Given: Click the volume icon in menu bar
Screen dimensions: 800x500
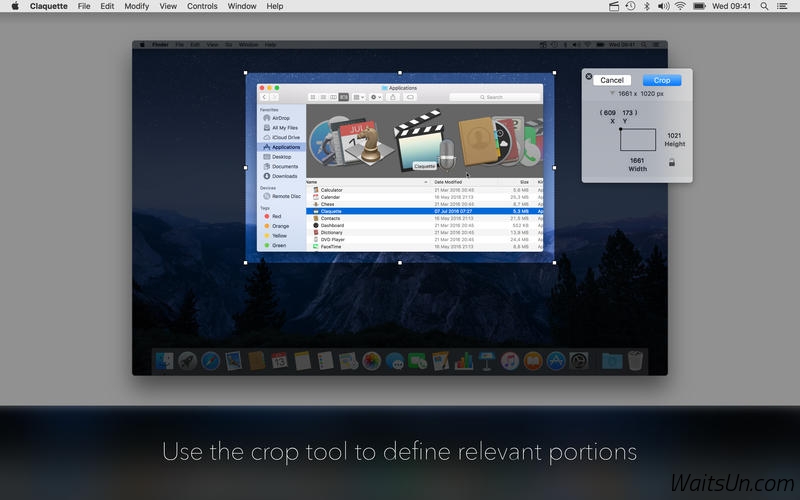Looking at the screenshot, I should 662,6.
